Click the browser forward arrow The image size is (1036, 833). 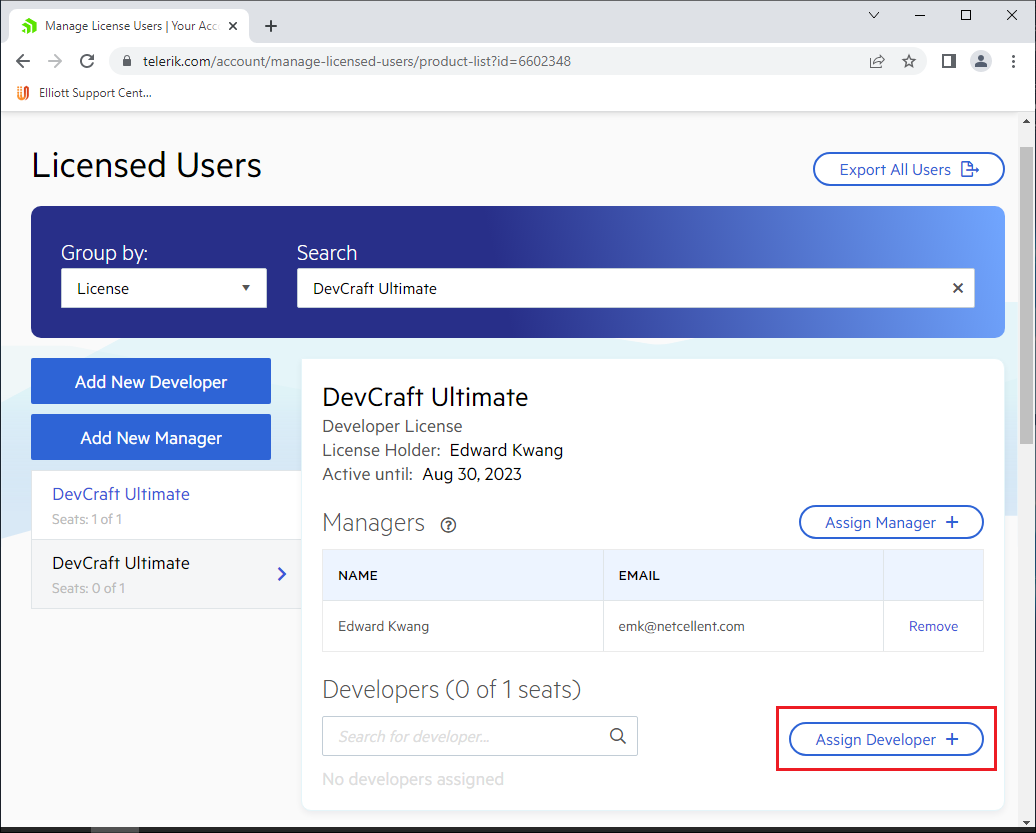coord(55,61)
